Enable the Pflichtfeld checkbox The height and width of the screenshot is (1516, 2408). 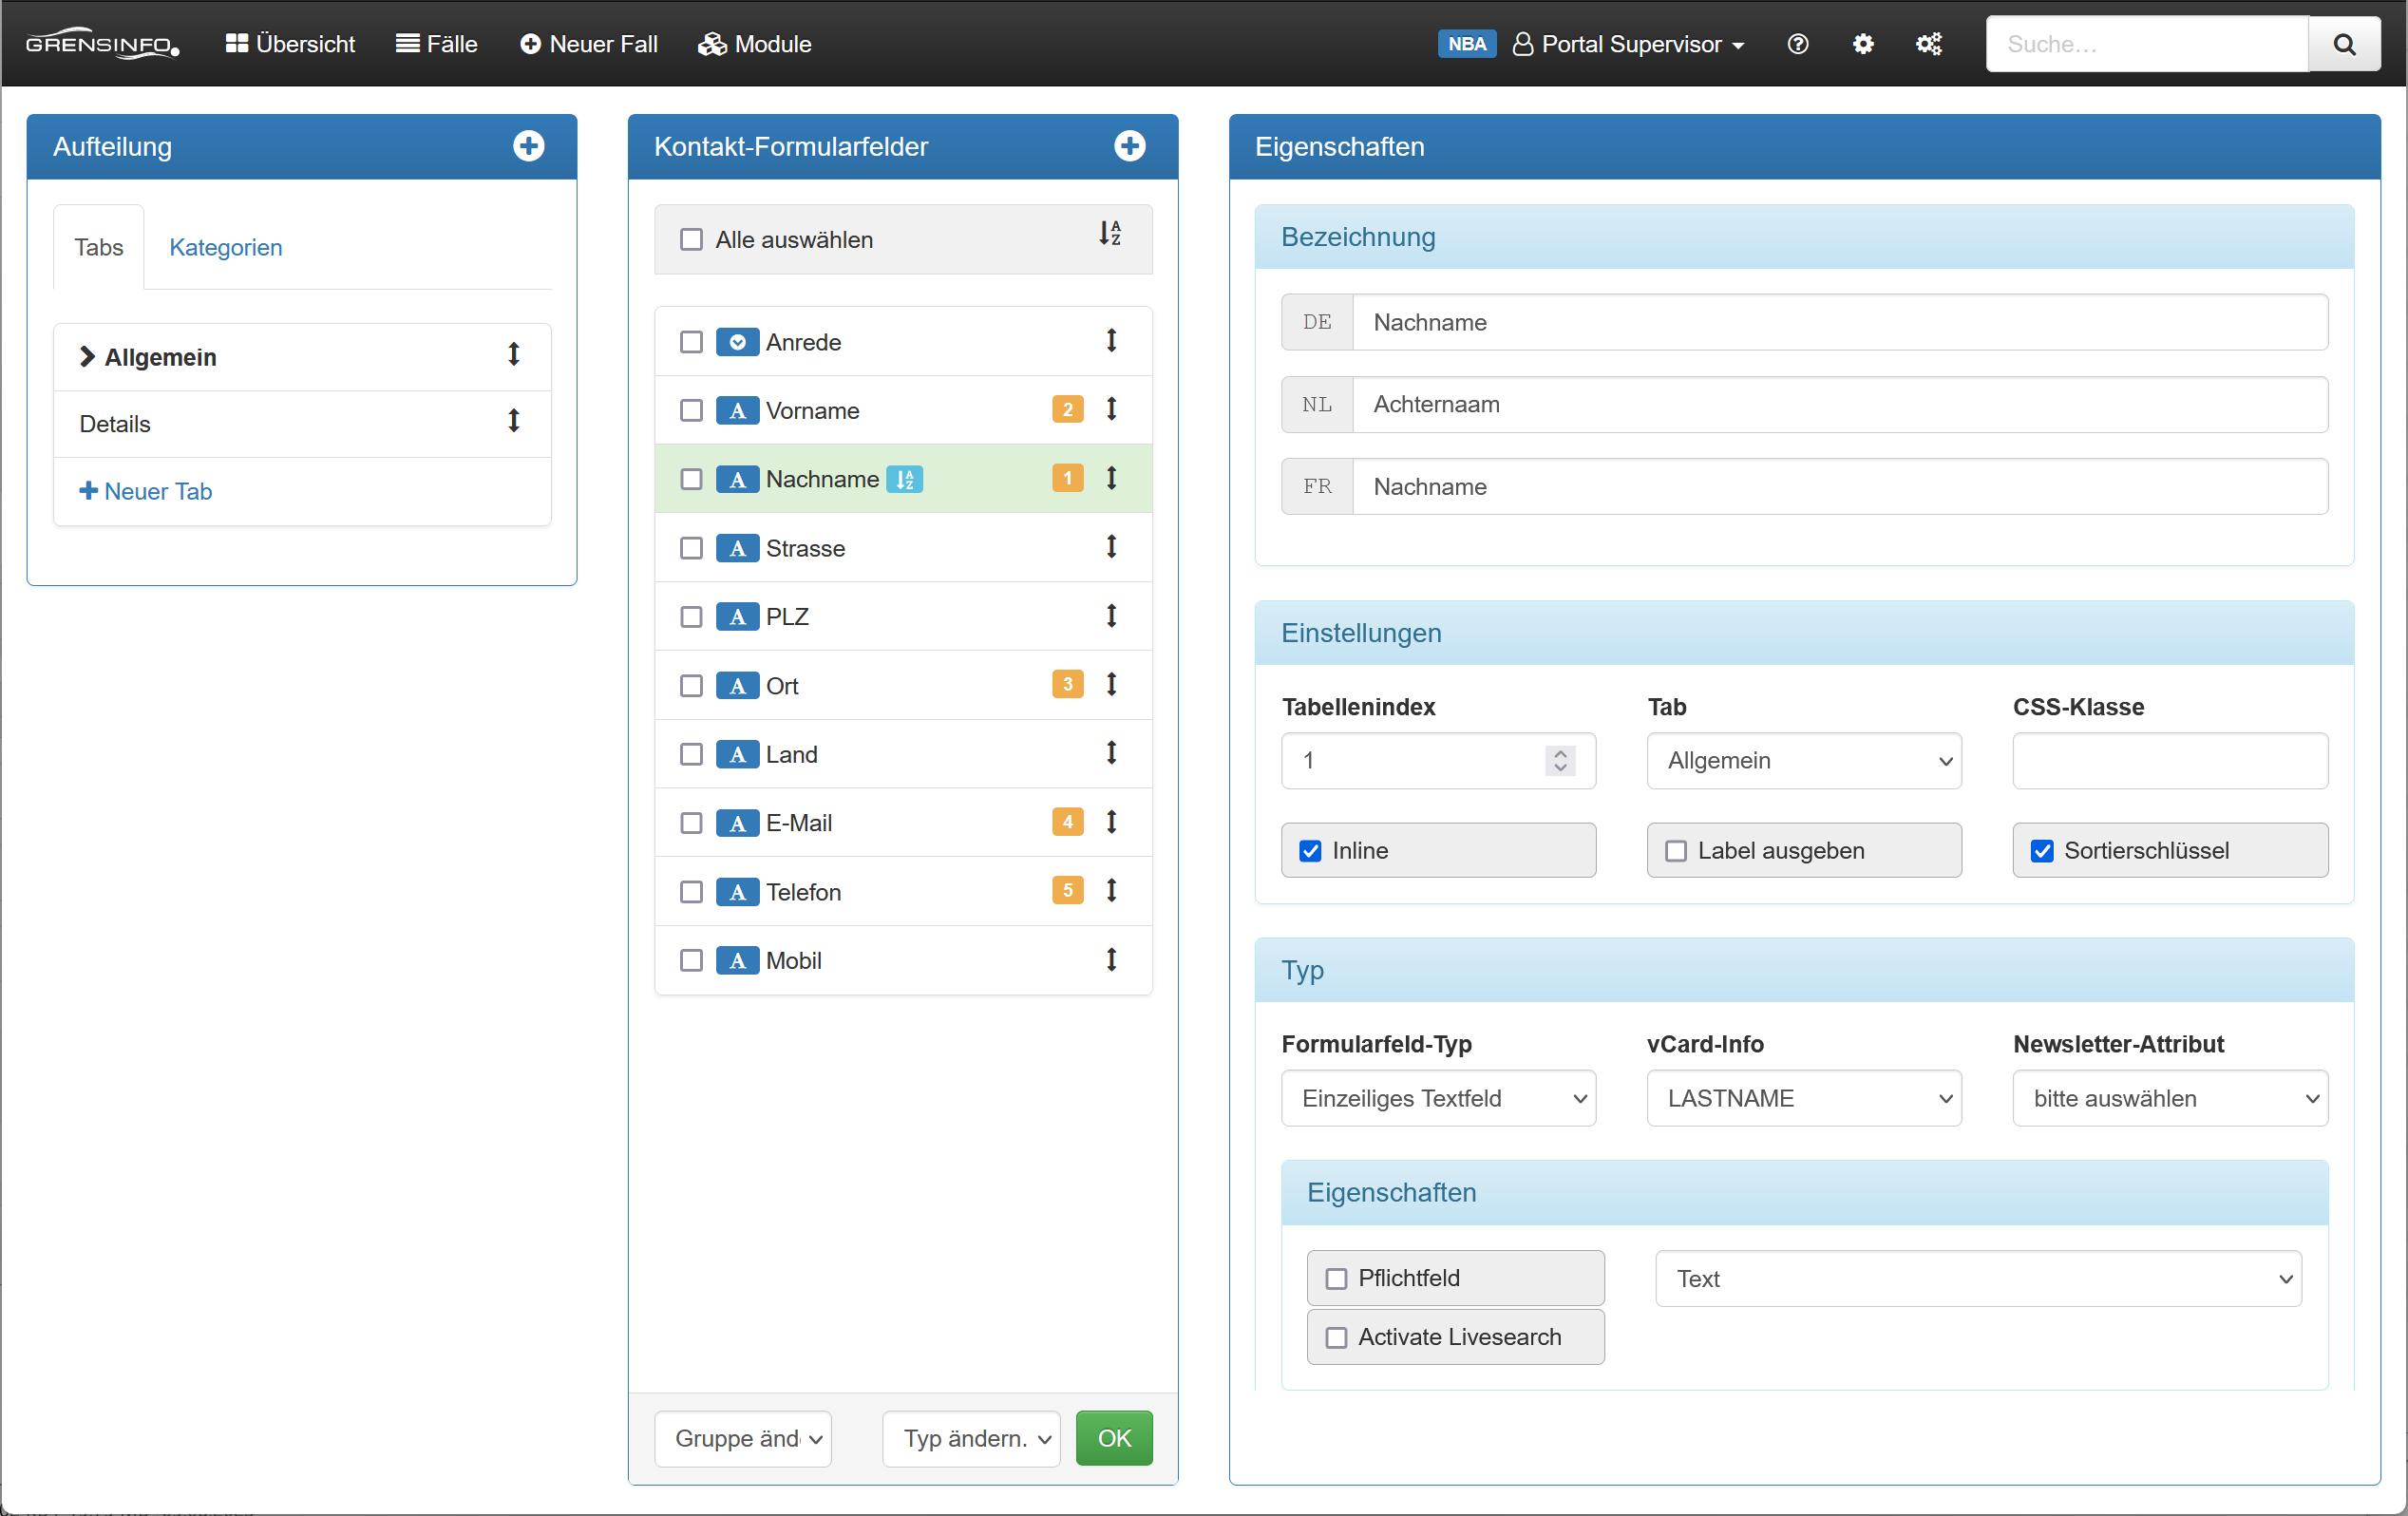[1336, 1279]
